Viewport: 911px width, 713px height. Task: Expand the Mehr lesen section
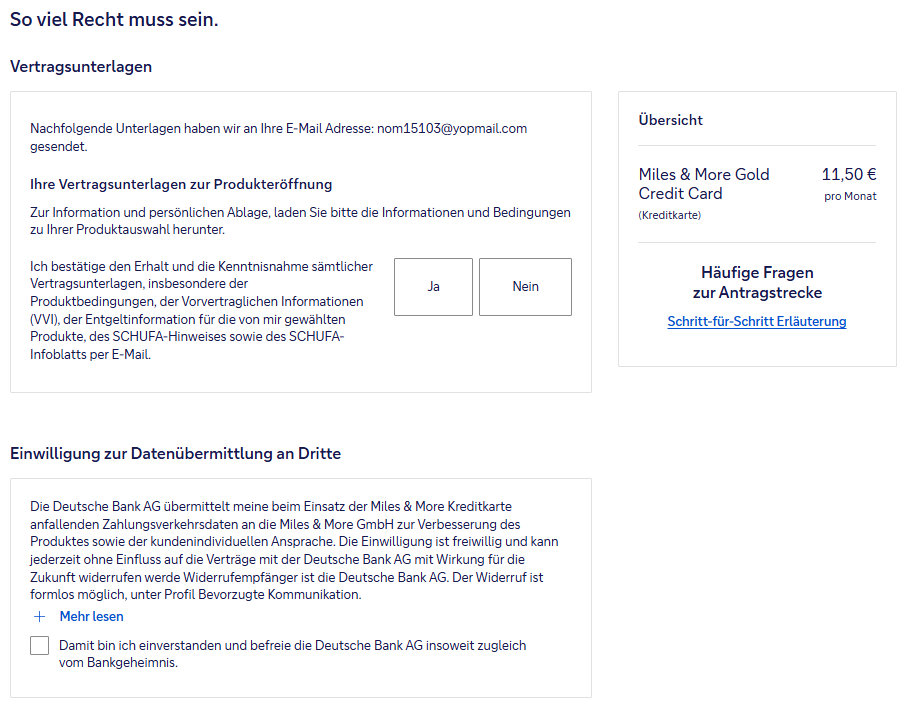click(91, 617)
